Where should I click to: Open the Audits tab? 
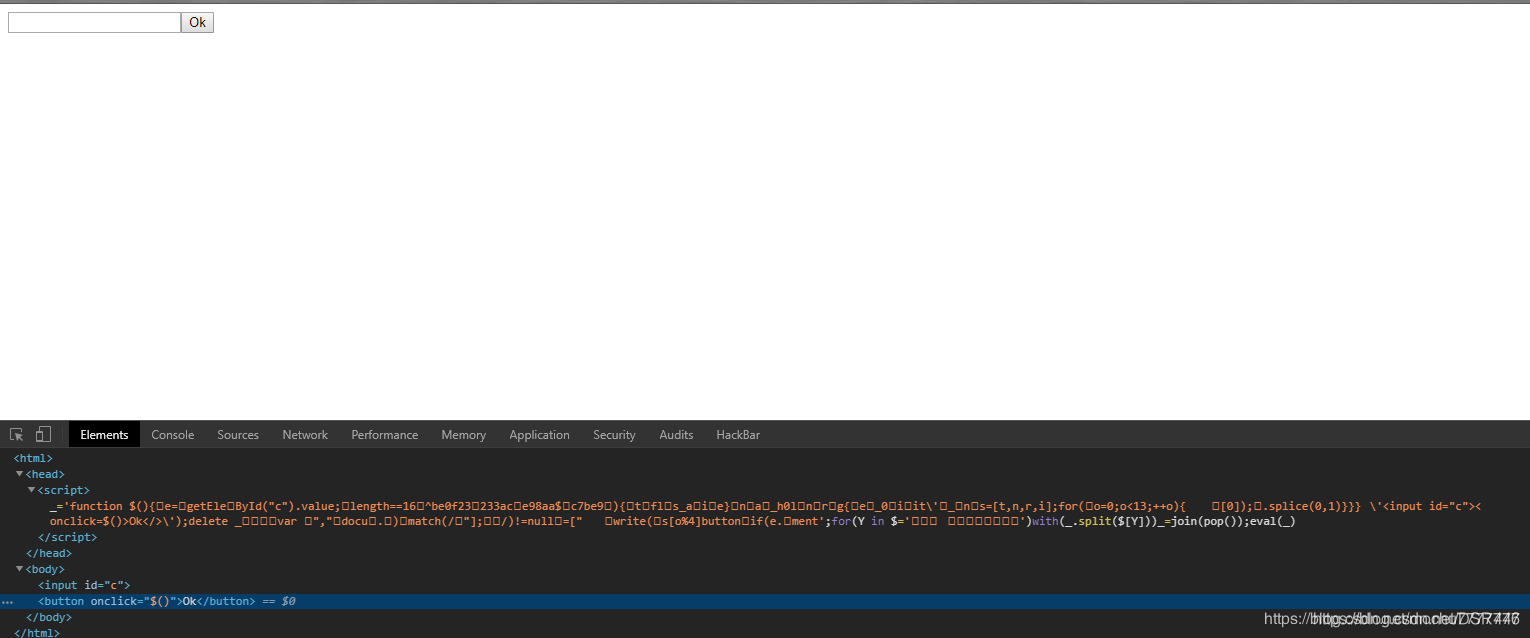tap(676, 434)
